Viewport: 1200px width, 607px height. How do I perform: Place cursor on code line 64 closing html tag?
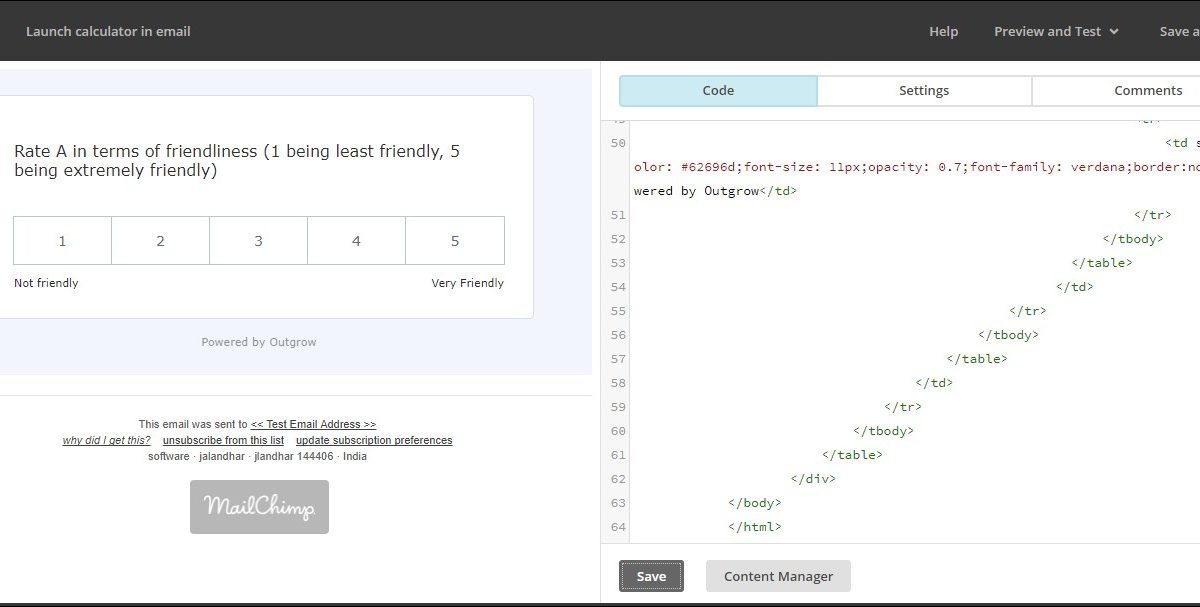[755, 527]
